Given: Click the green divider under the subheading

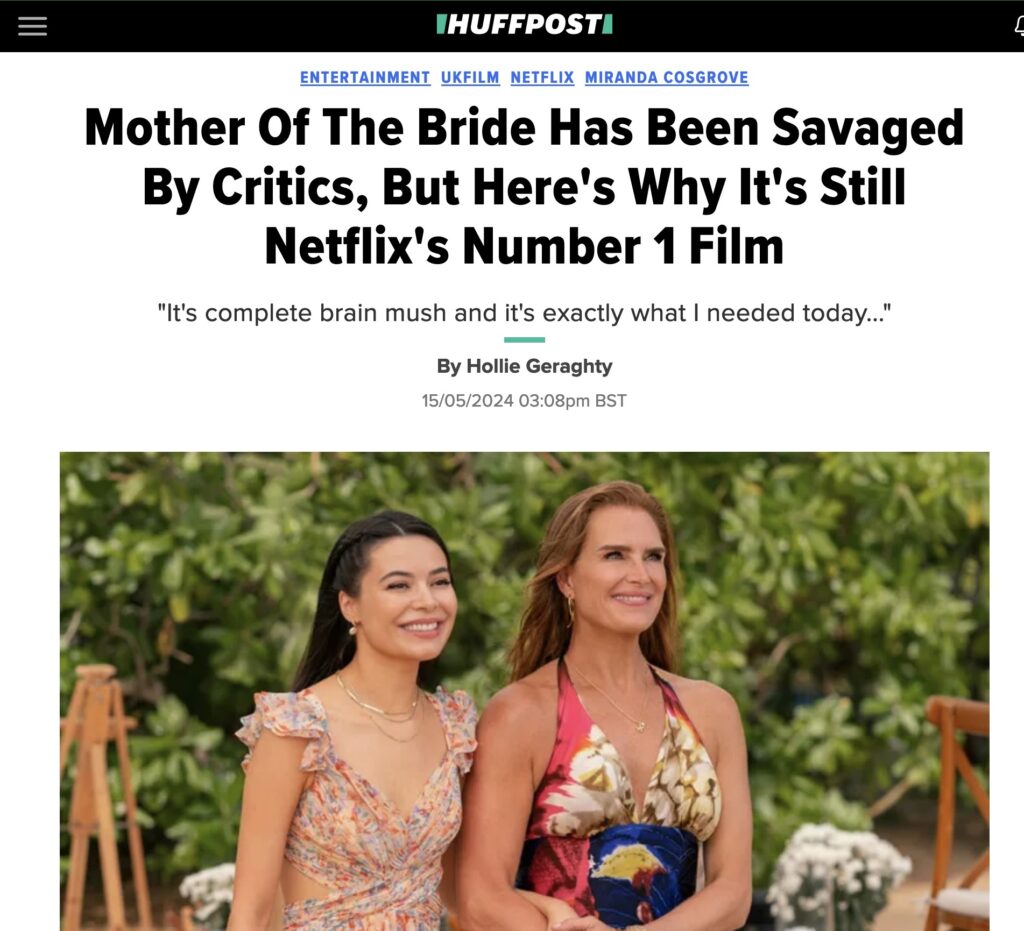Looking at the screenshot, I should pos(524,339).
